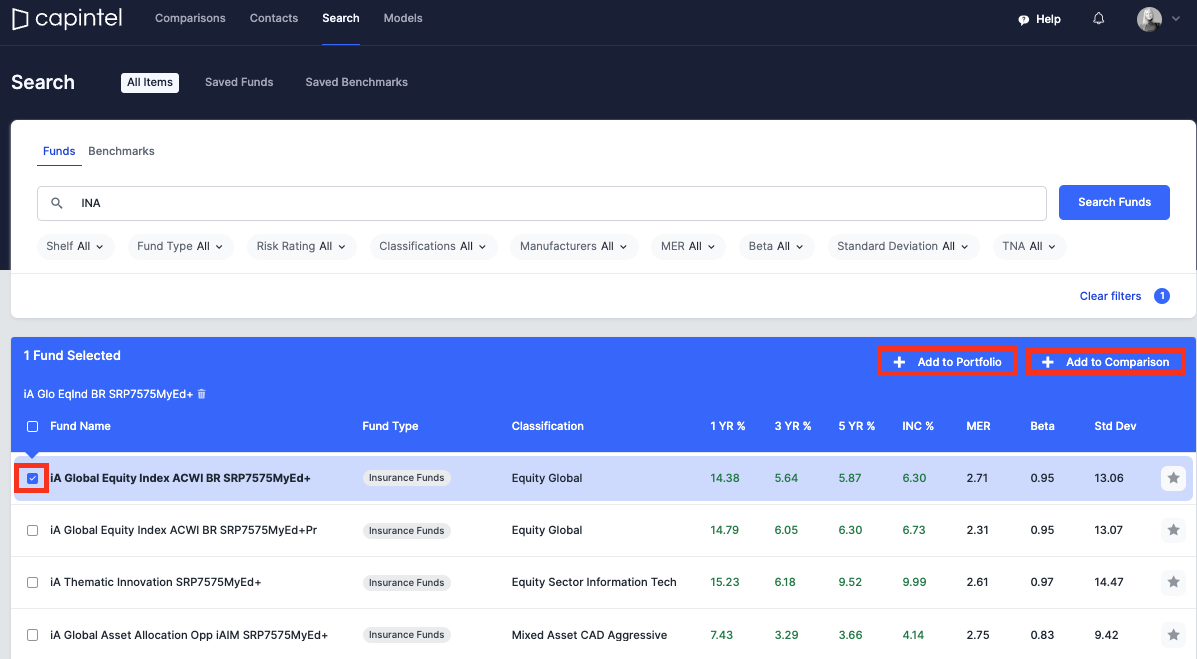This screenshot has width=1197, height=659.
Task: Switch to the Benchmarks tab
Action: click(121, 151)
